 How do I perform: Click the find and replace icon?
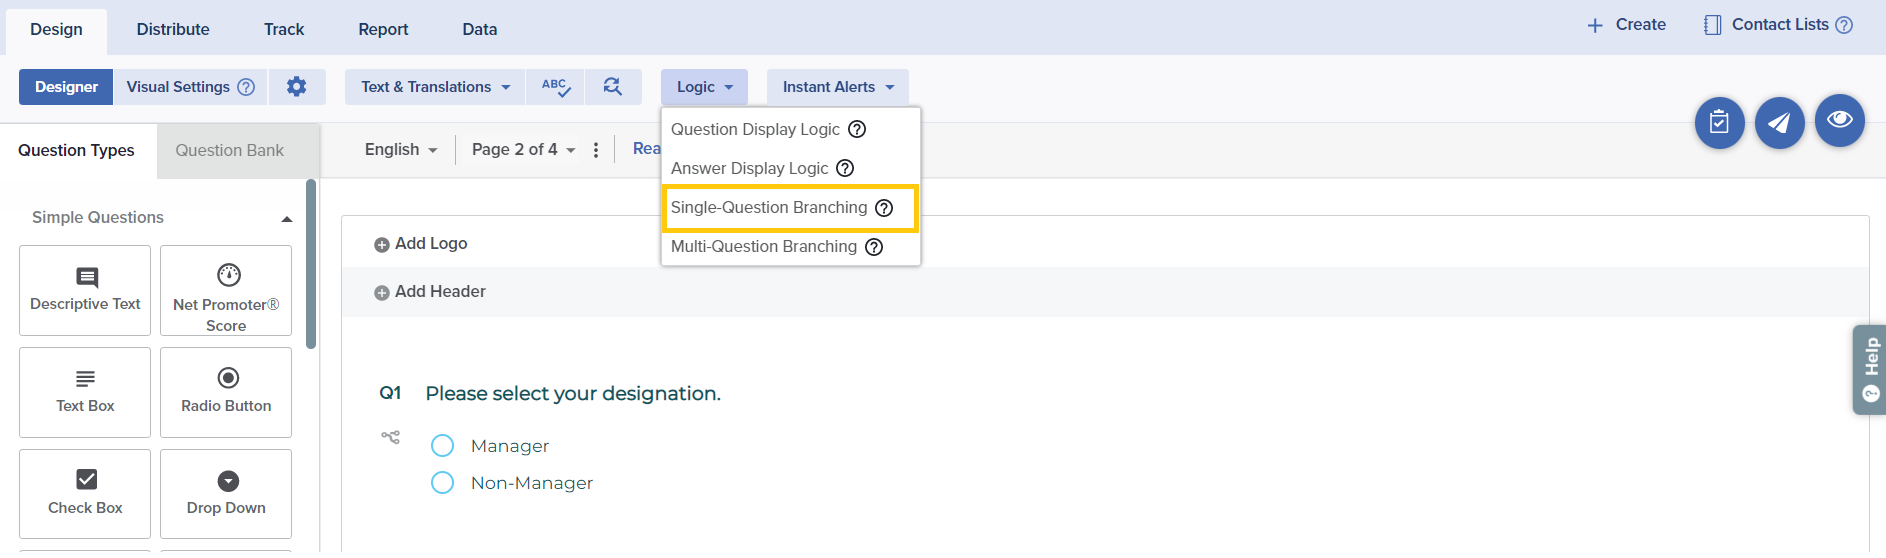[x=613, y=87]
